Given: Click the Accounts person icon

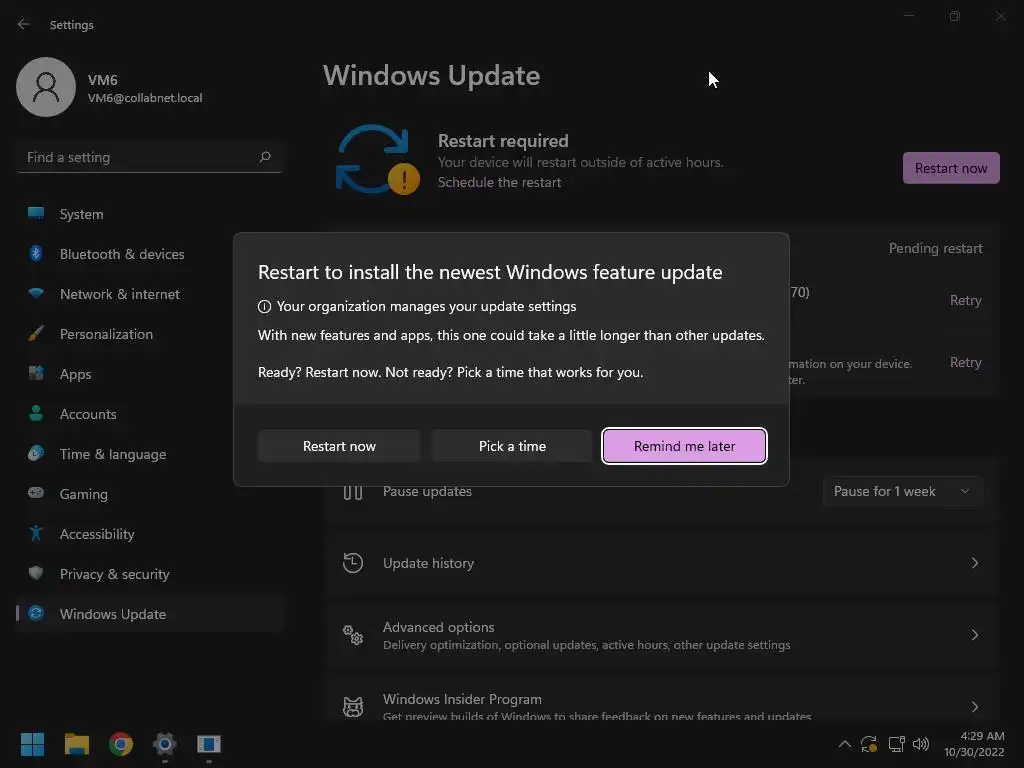Looking at the screenshot, I should pos(36,413).
